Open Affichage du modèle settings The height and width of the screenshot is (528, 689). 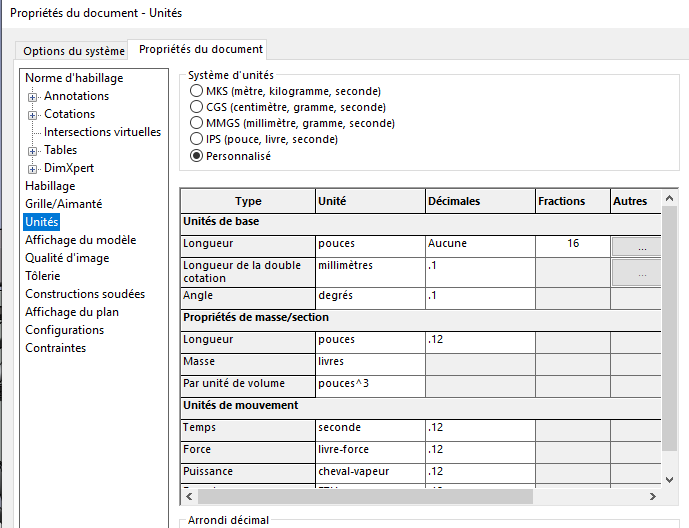coord(81,240)
